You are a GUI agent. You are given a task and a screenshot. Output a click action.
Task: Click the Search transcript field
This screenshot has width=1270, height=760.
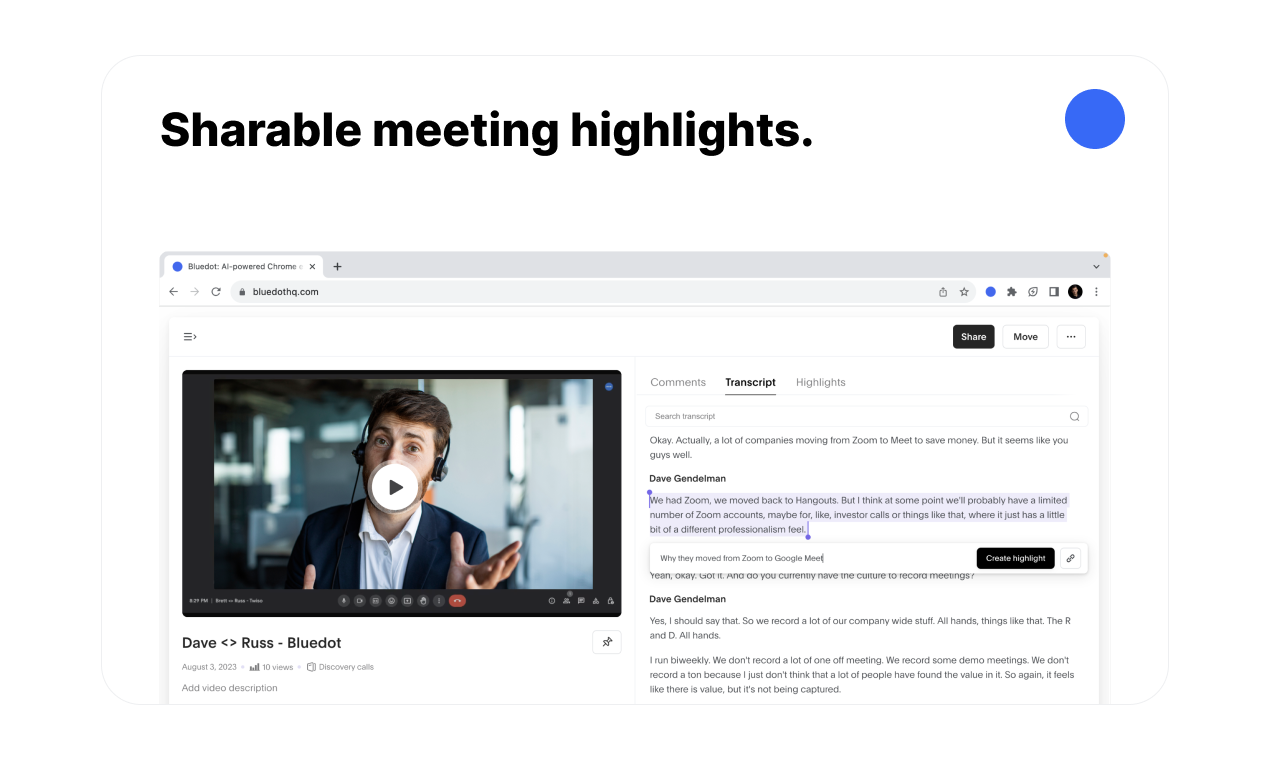point(867,416)
